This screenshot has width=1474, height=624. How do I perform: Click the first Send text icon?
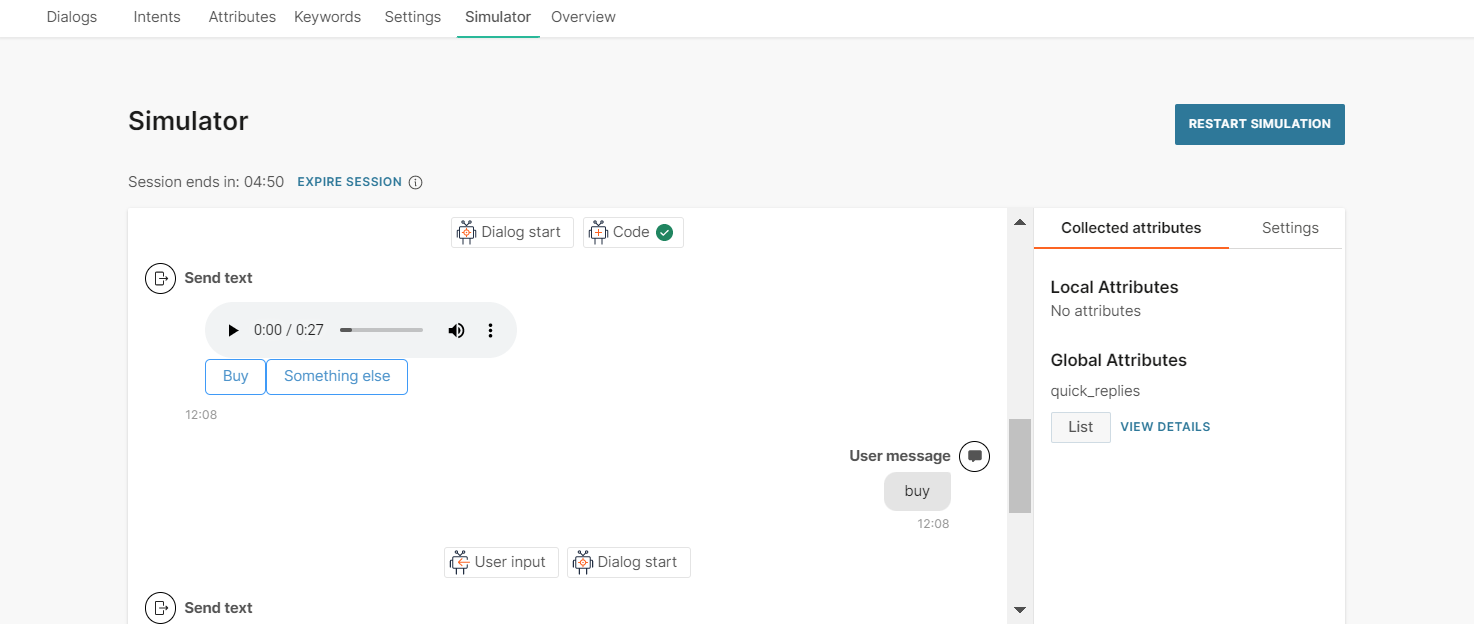[160, 278]
